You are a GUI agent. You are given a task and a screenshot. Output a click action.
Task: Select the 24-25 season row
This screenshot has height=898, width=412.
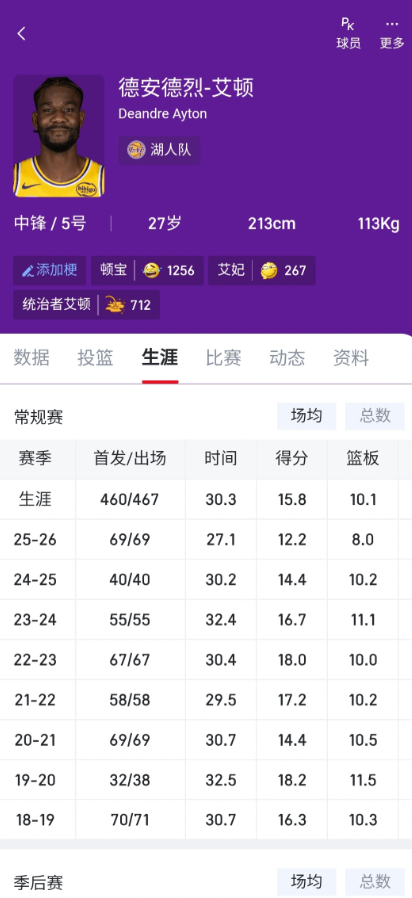tap(206, 580)
